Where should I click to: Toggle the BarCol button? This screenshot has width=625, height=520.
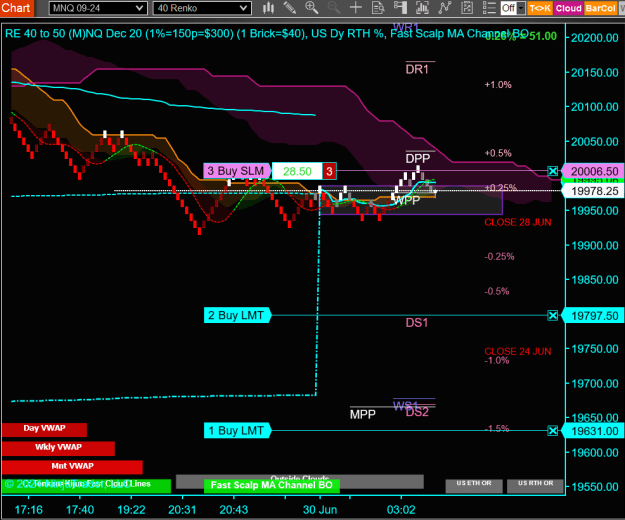(x=600, y=8)
